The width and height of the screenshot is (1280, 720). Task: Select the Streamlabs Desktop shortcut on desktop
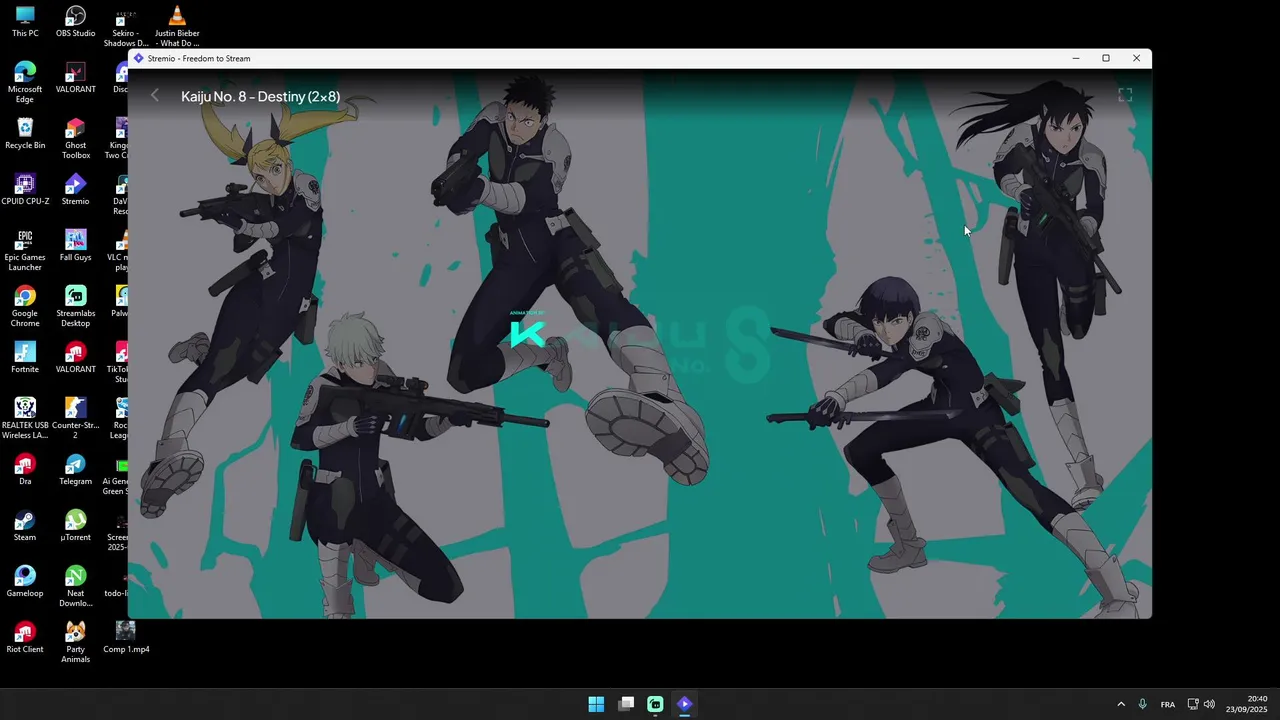(x=75, y=307)
